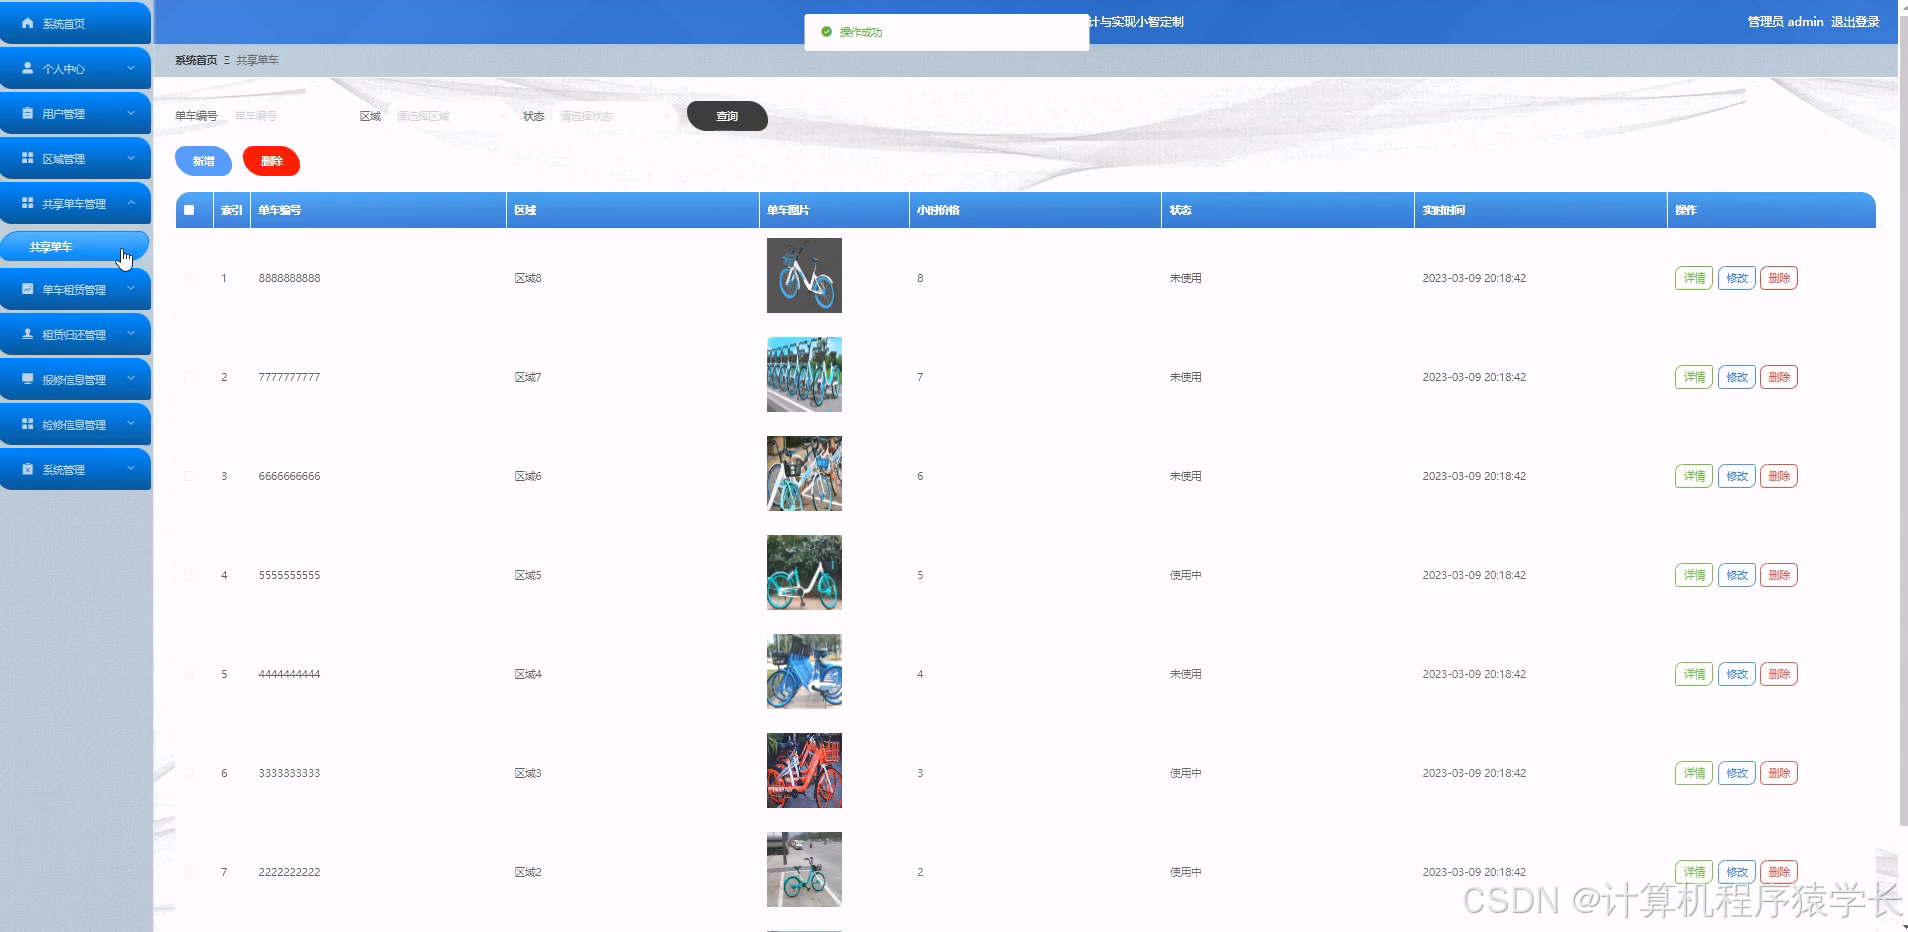Click 删除 for bike 5555555555
The width and height of the screenshot is (1908, 932).
pyautogui.click(x=1779, y=575)
